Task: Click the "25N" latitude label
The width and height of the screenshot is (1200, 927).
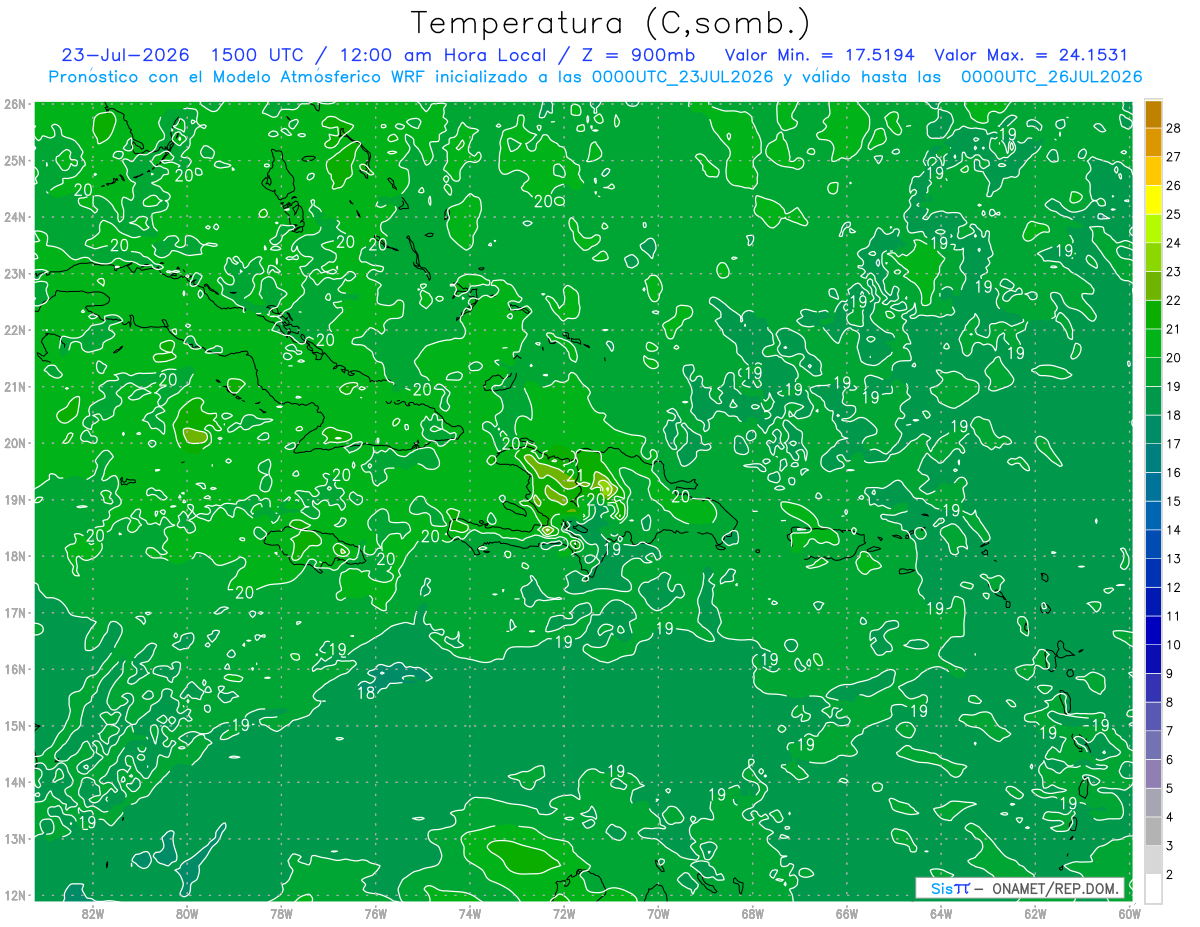Action: coord(15,160)
